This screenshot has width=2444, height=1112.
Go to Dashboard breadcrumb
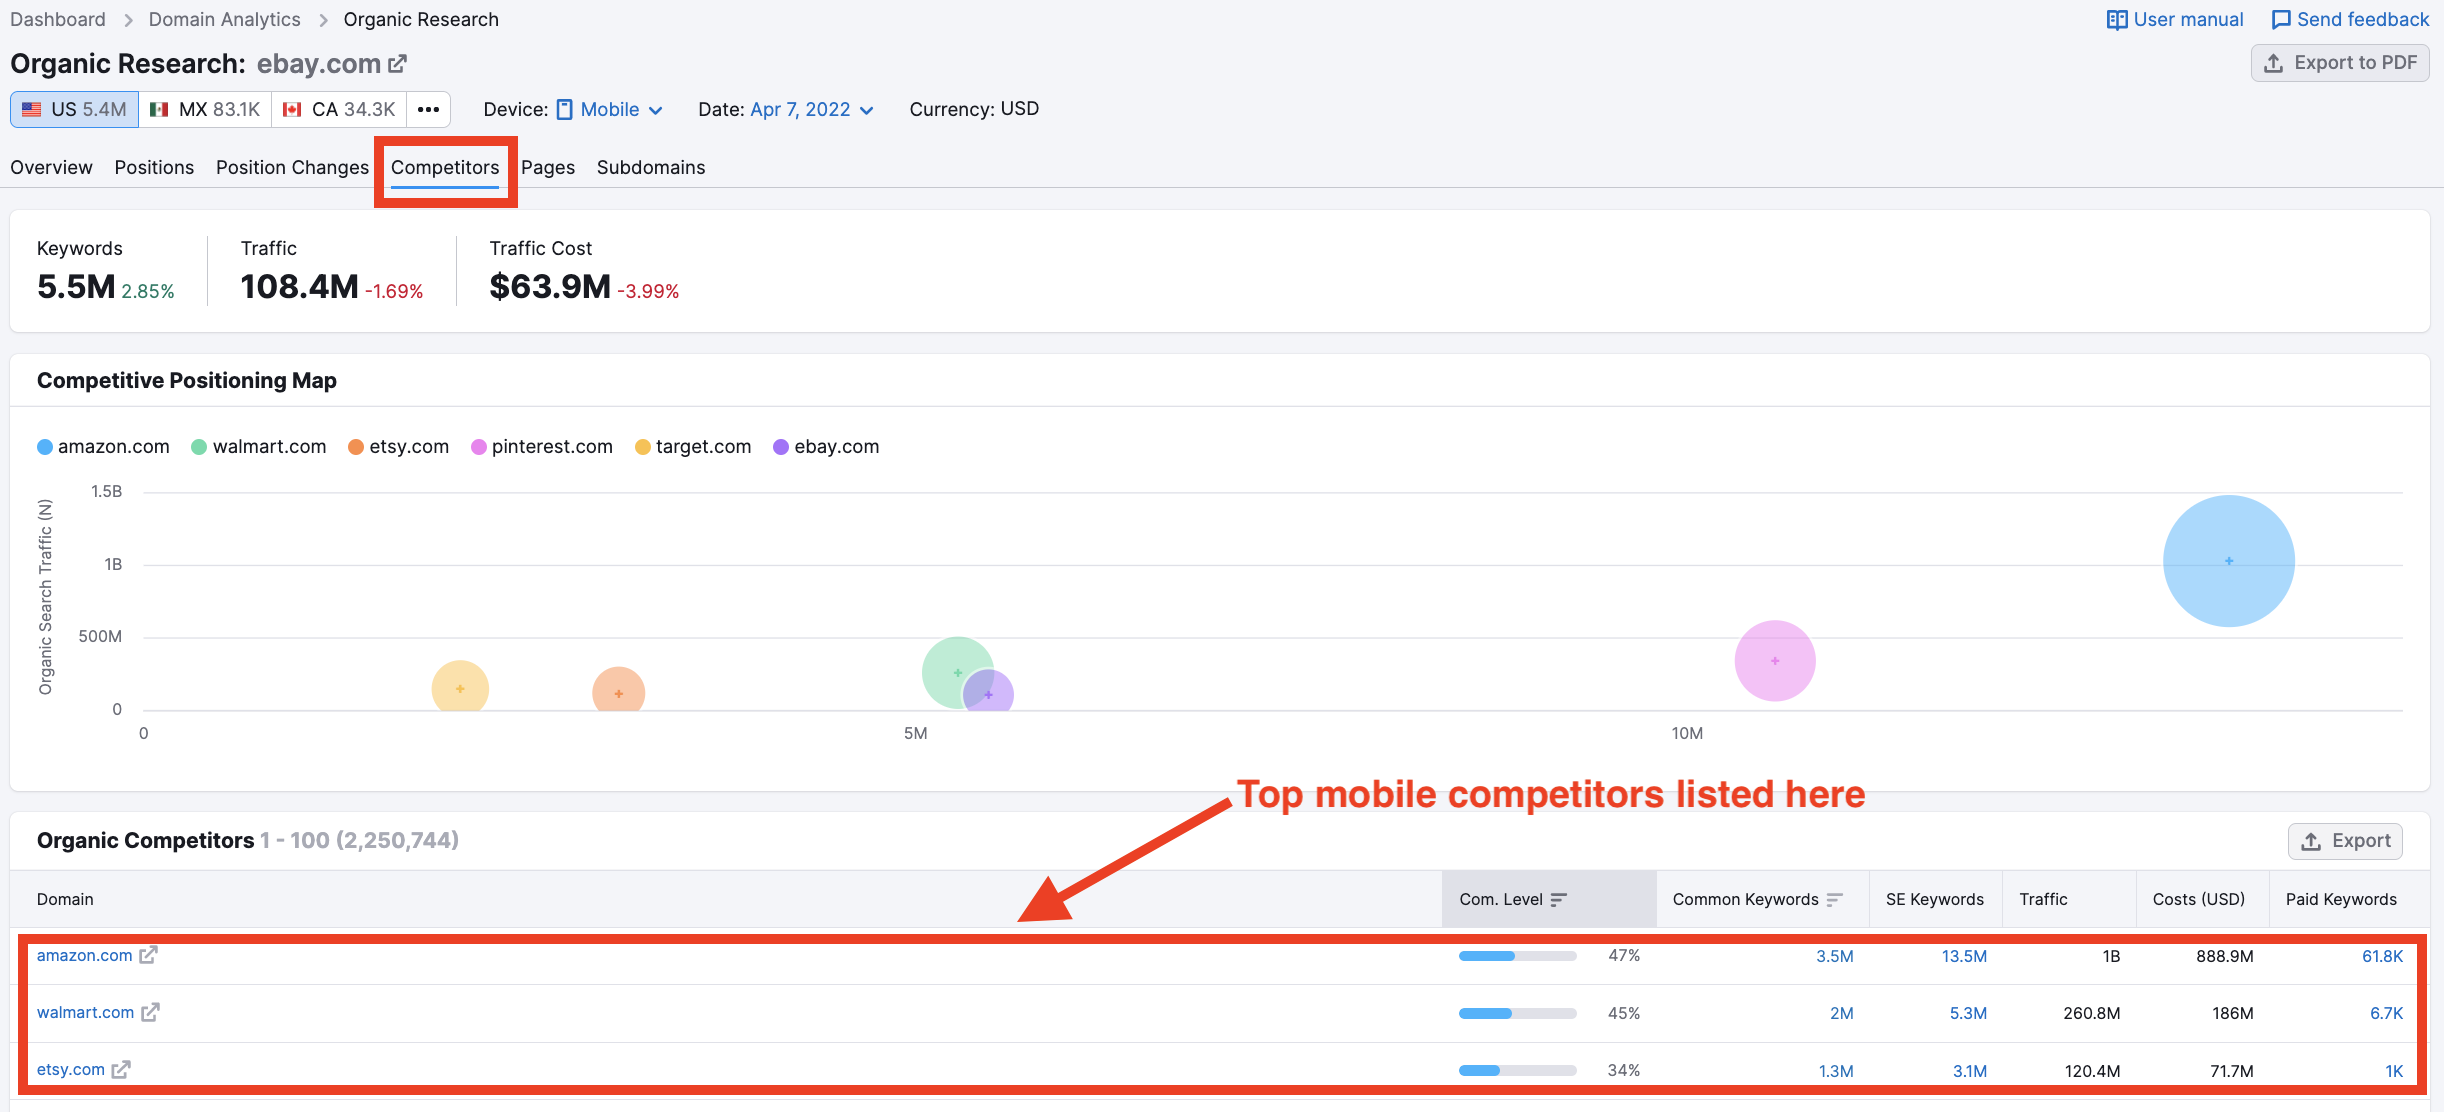pyautogui.click(x=58, y=19)
